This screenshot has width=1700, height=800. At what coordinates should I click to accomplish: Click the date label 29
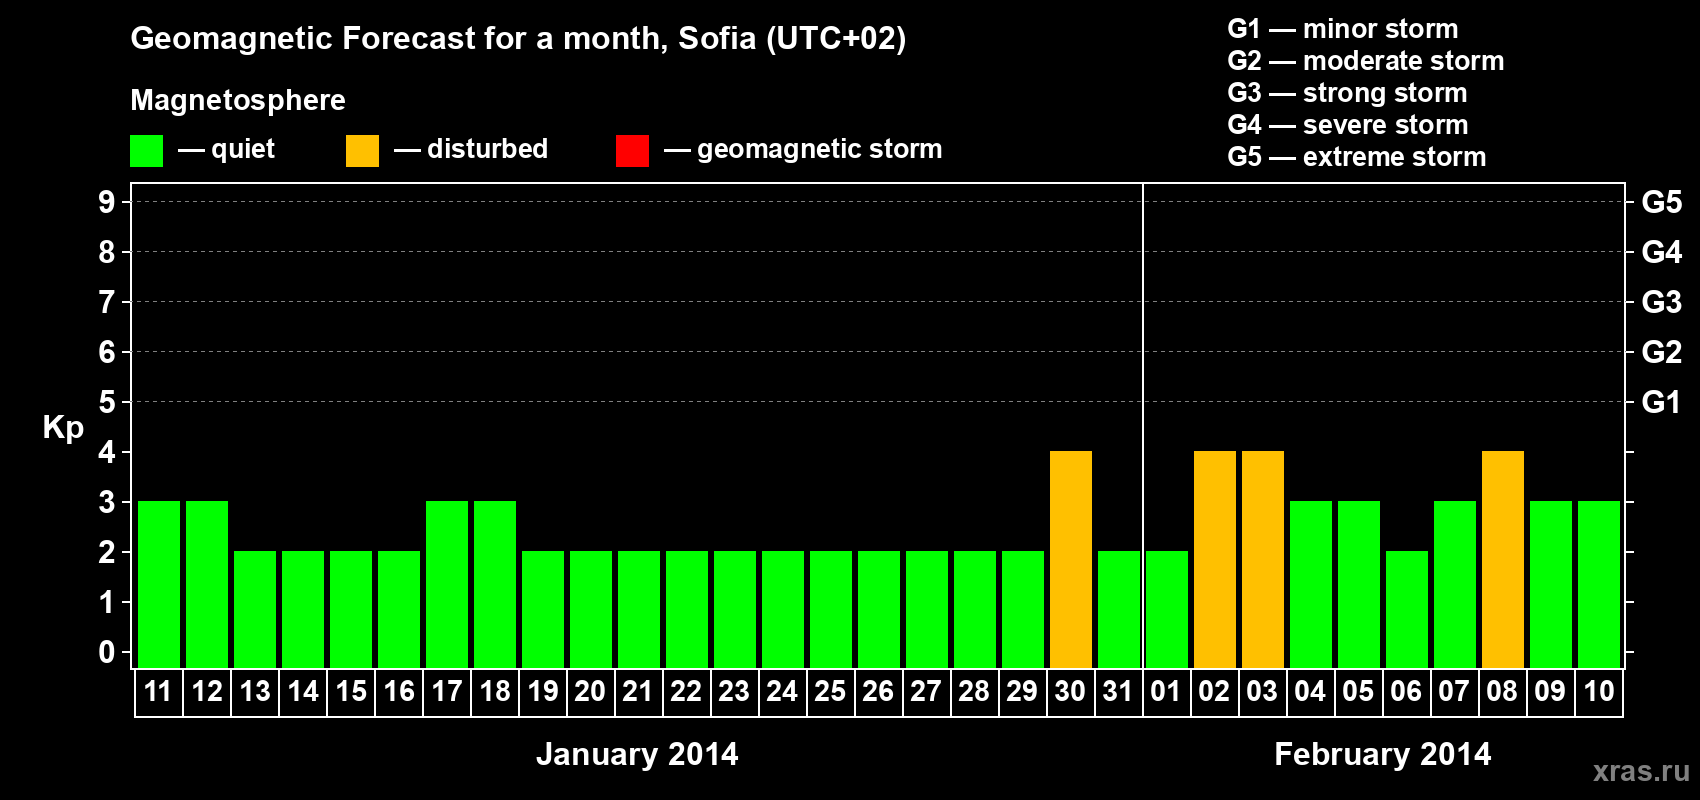point(1022,691)
